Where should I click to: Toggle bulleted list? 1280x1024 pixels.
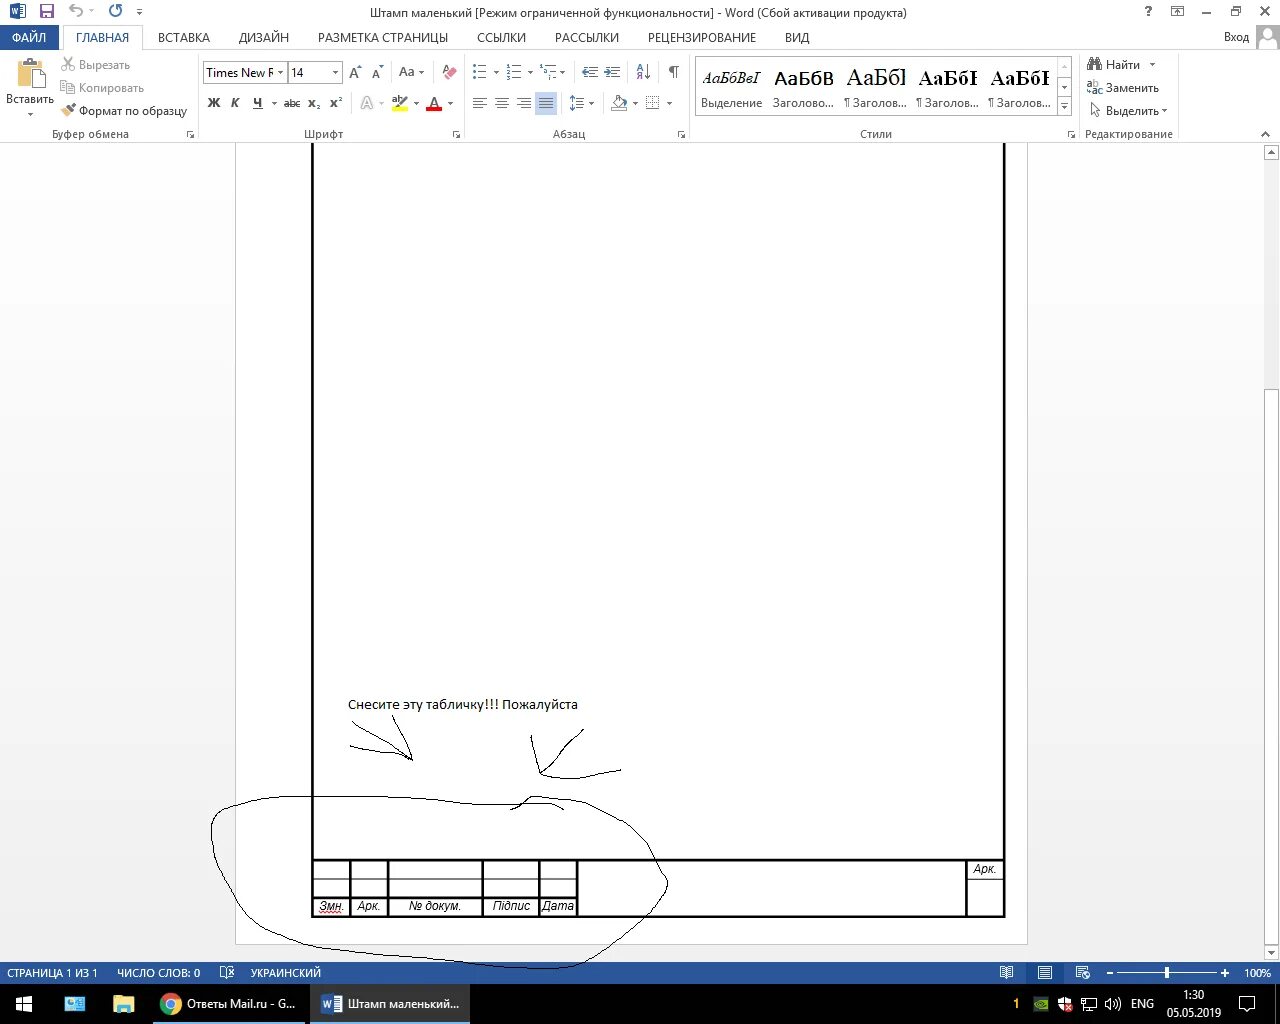480,73
